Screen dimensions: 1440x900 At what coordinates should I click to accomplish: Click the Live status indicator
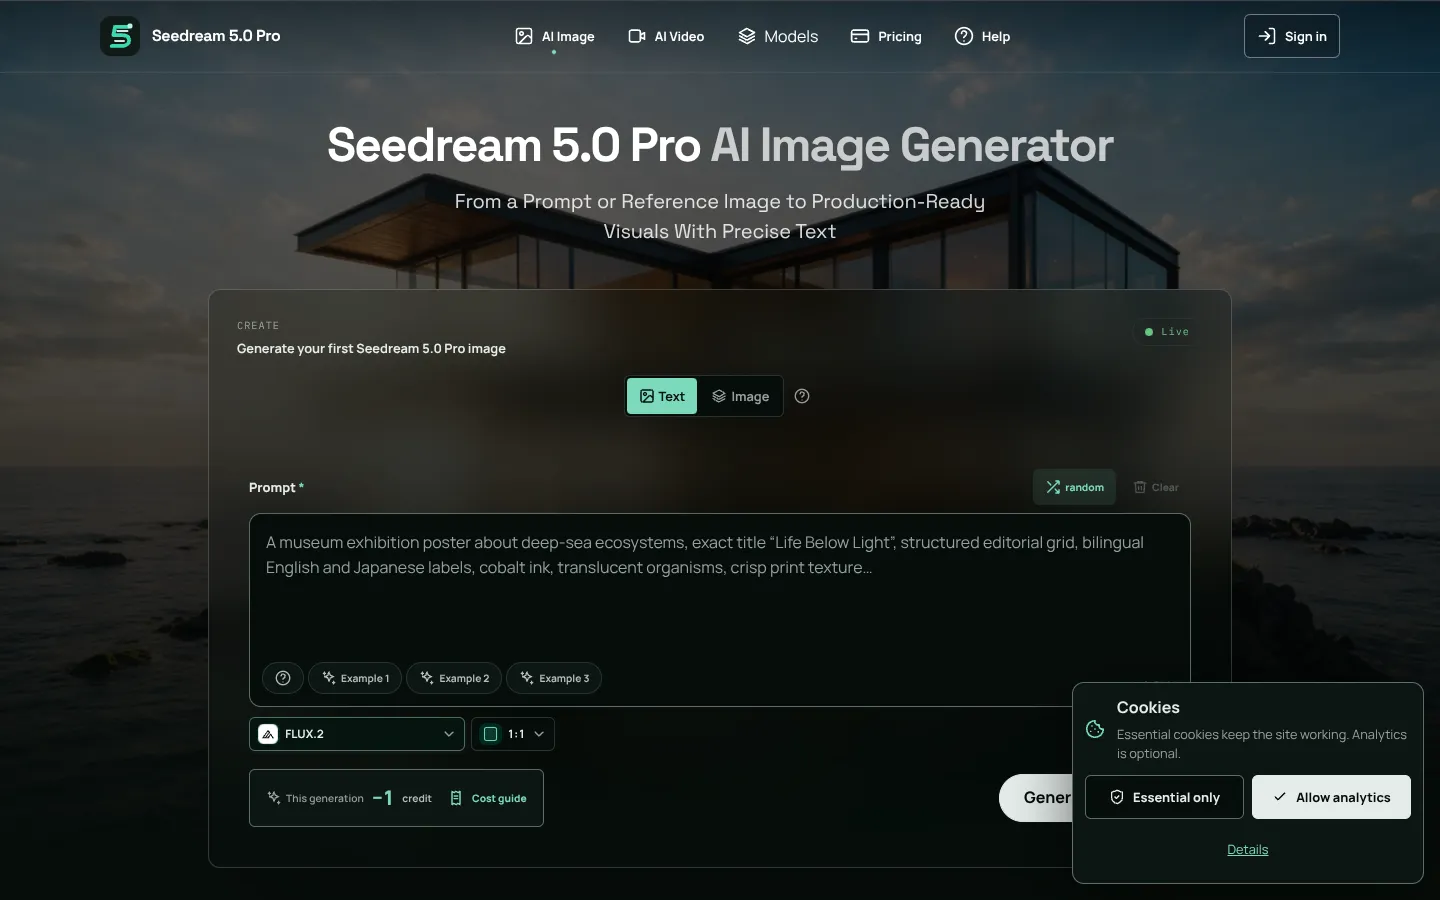click(x=1167, y=331)
